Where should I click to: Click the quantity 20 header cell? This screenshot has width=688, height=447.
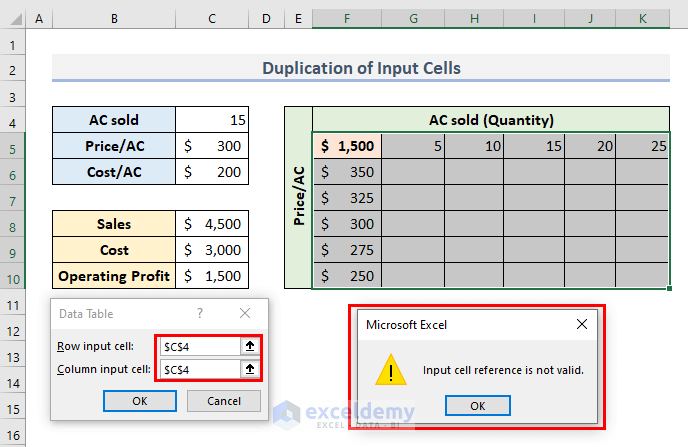pyautogui.click(x=590, y=146)
